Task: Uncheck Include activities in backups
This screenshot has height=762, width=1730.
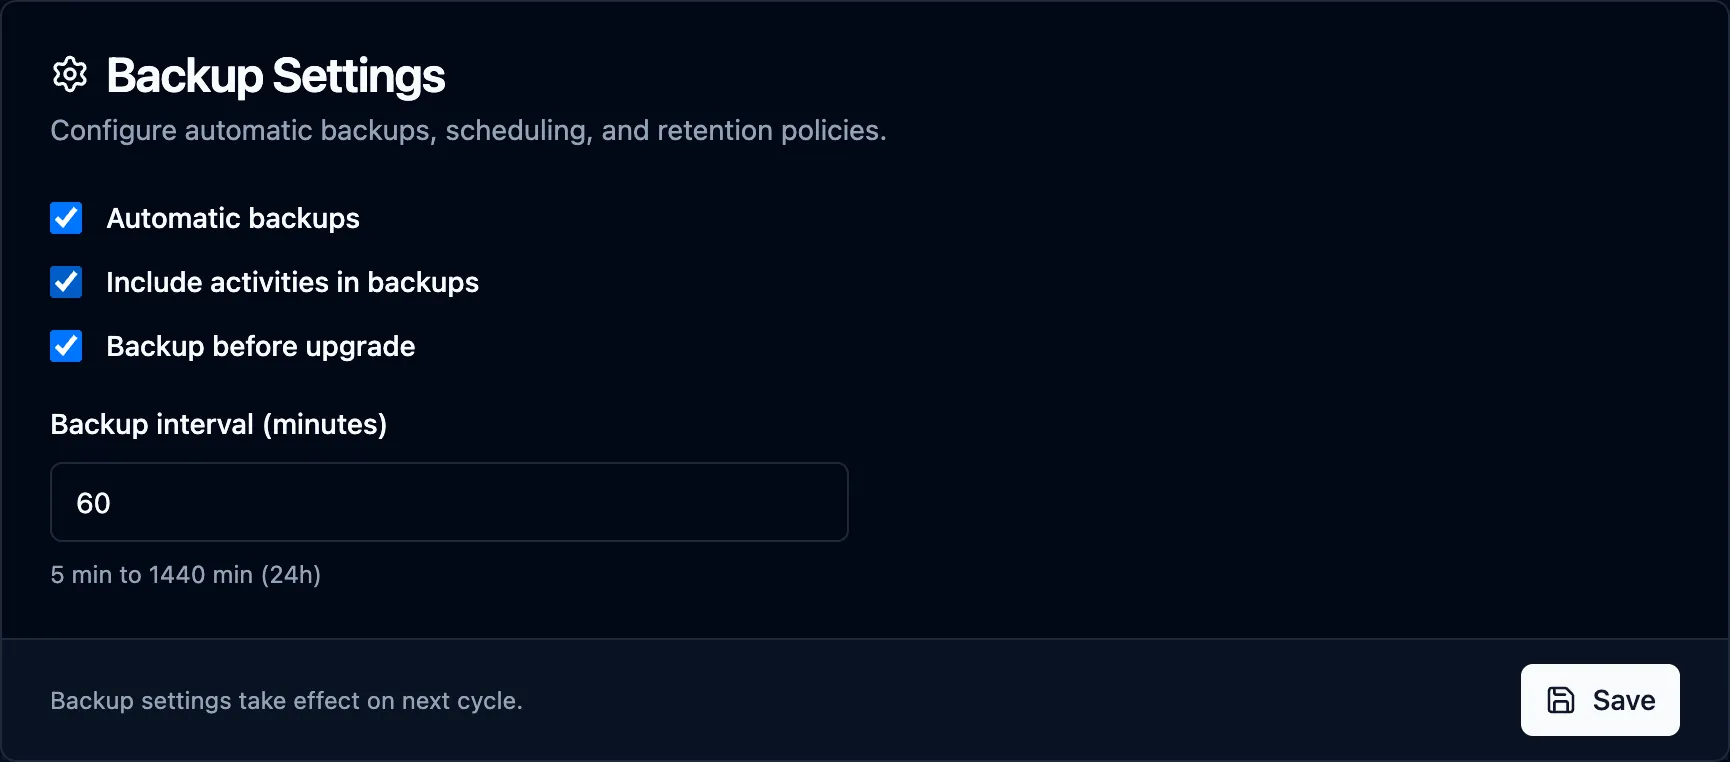Action: pyautogui.click(x=66, y=282)
